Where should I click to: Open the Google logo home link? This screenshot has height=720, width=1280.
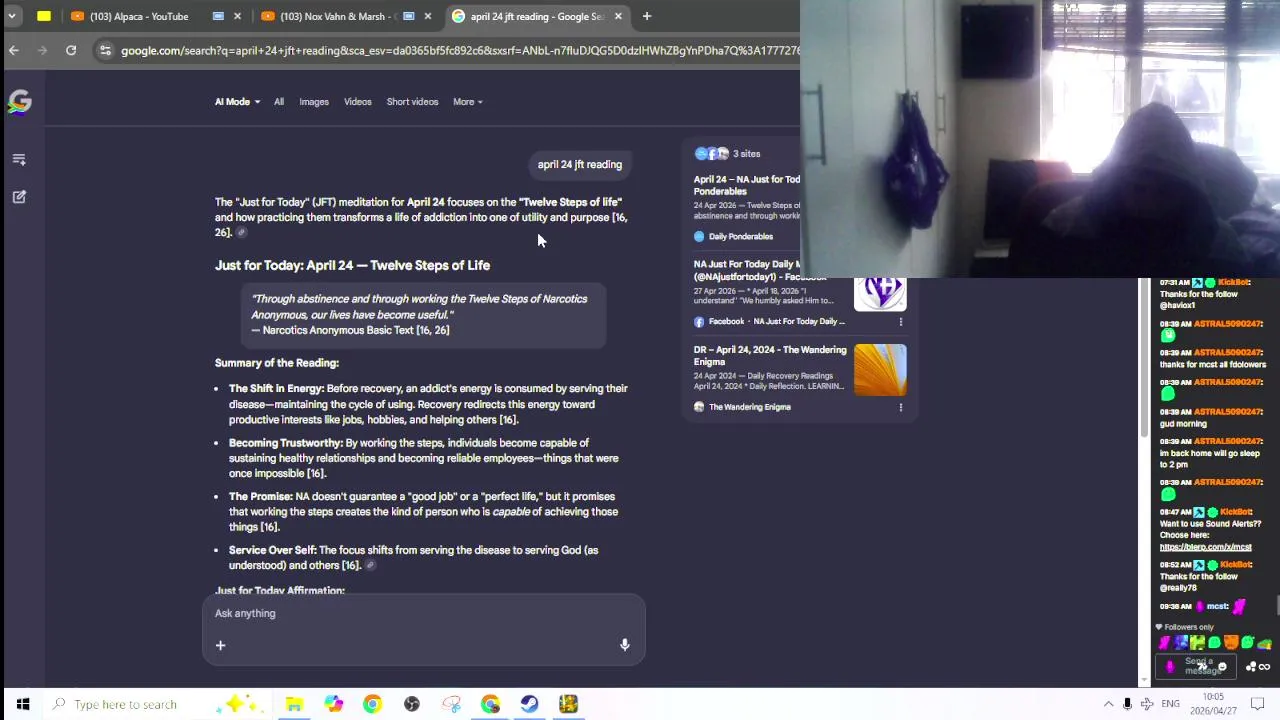(x=19, y=102)
